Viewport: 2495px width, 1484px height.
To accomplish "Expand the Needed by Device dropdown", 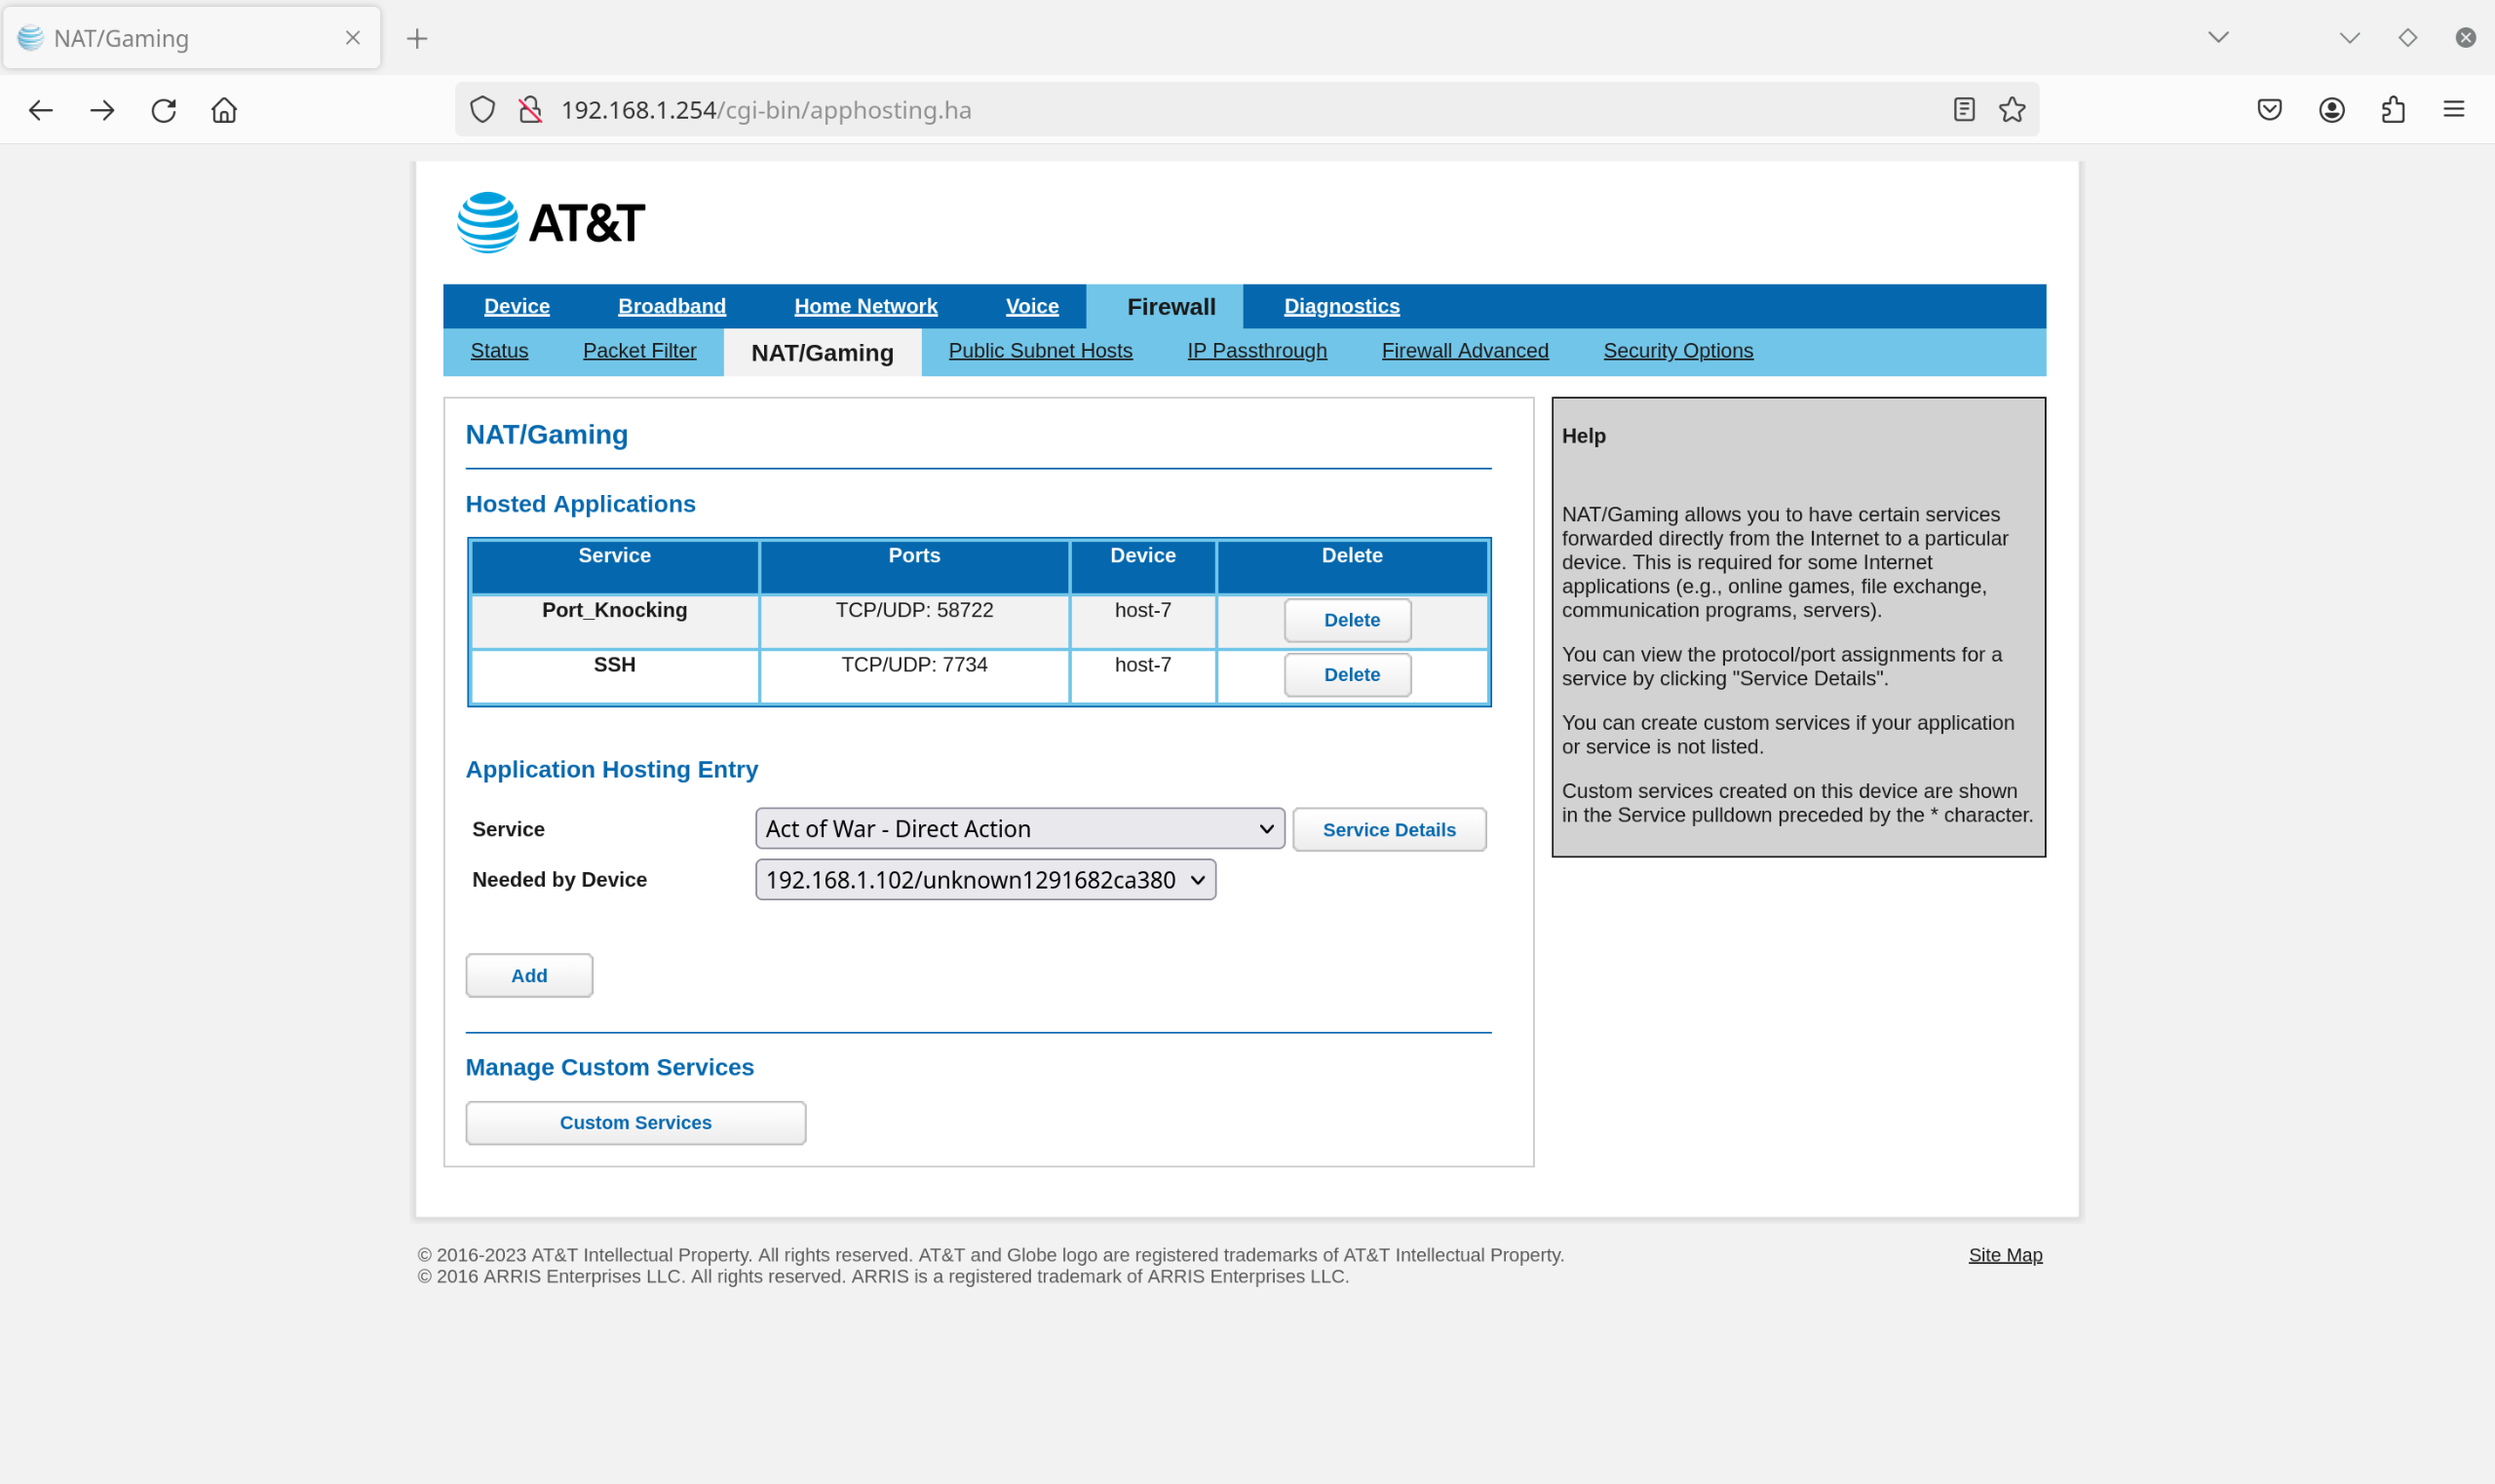I will pyautogui.click(x=986, y=880).
